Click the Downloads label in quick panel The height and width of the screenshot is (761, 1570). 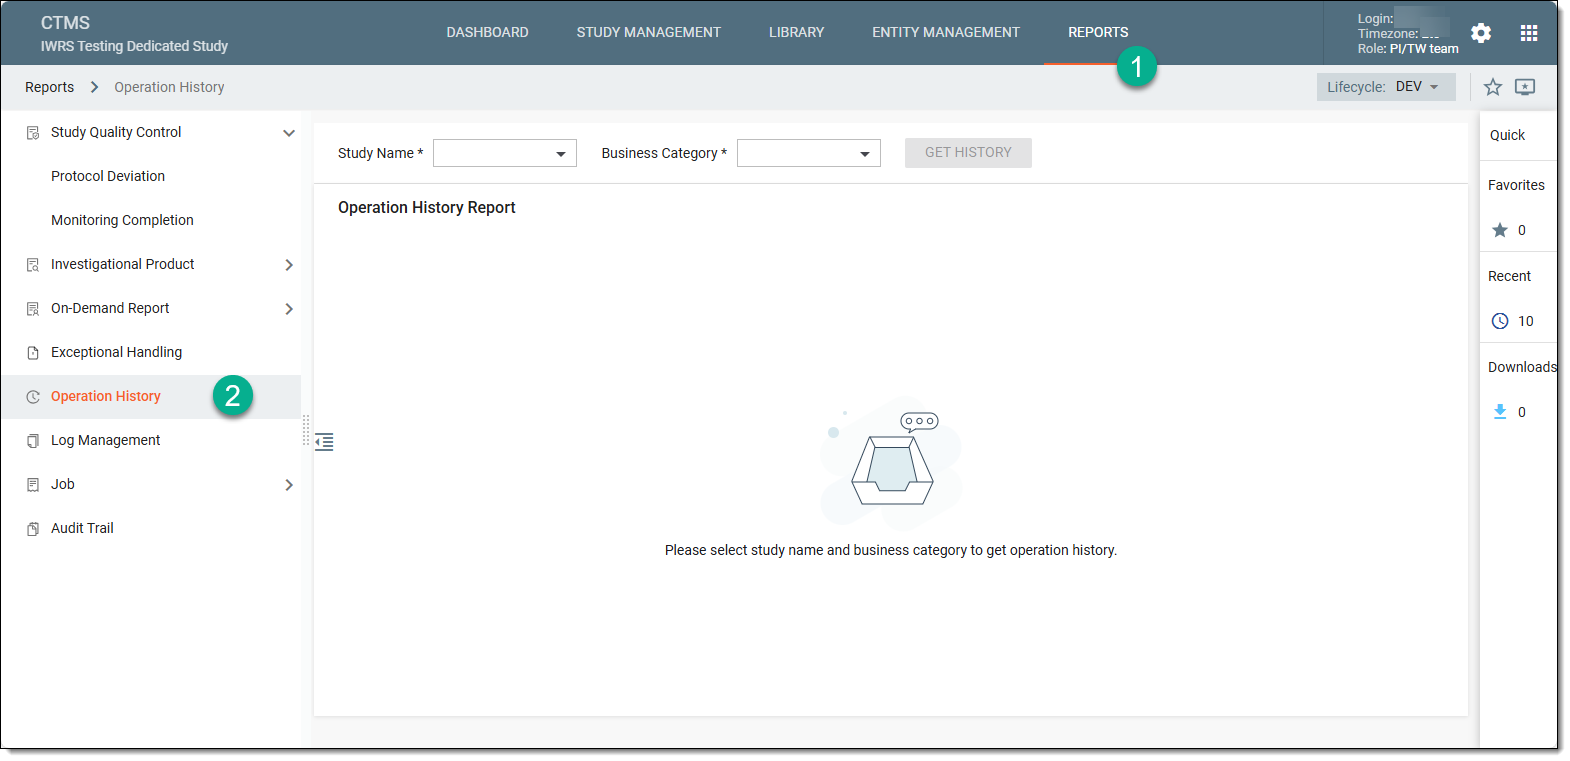pos(1522,368)
